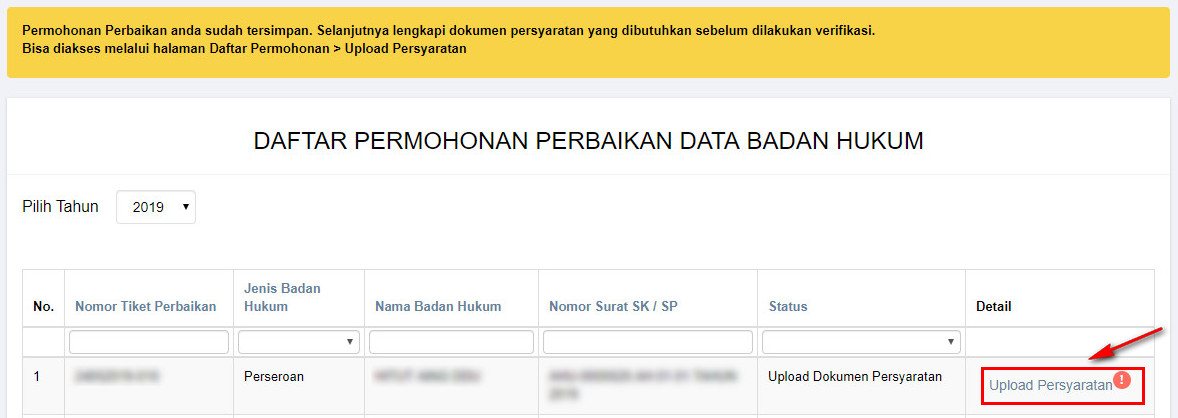Image resolution: width=1178 pixels, height=418 pixels.
Task: Sort by Nomor Tiket Perbaikan column header
Action: tap(145, 306)
